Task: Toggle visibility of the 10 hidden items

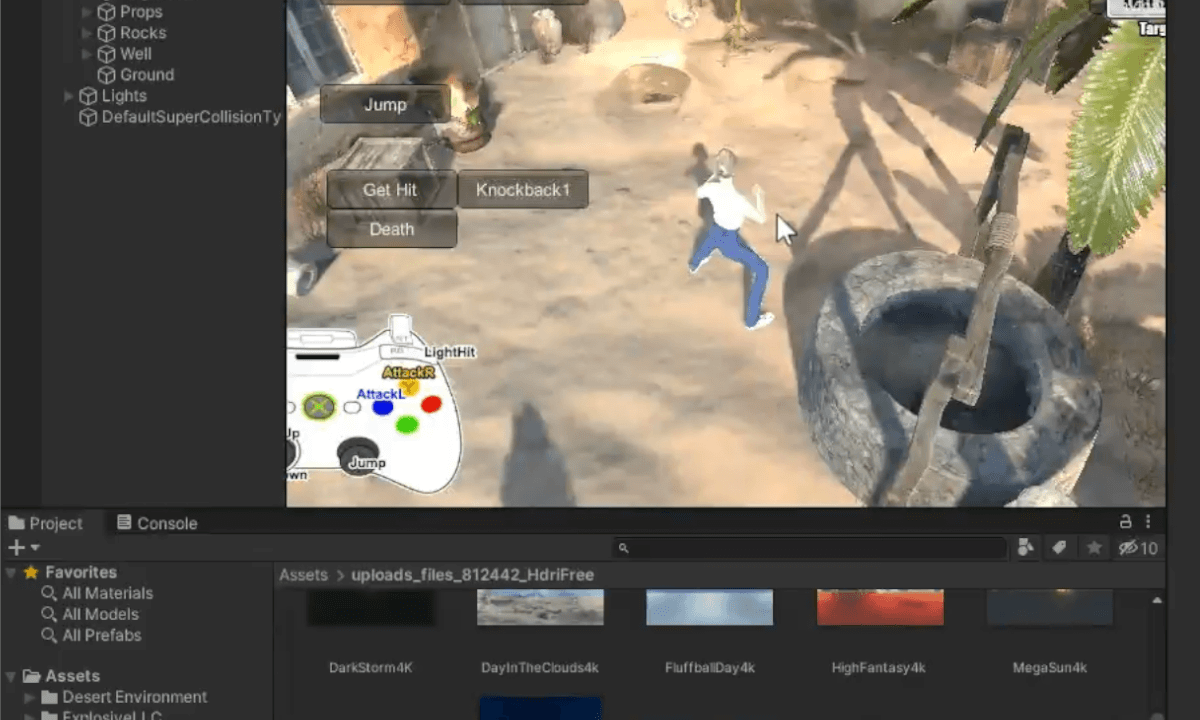Action: (x=1130, y=547)
